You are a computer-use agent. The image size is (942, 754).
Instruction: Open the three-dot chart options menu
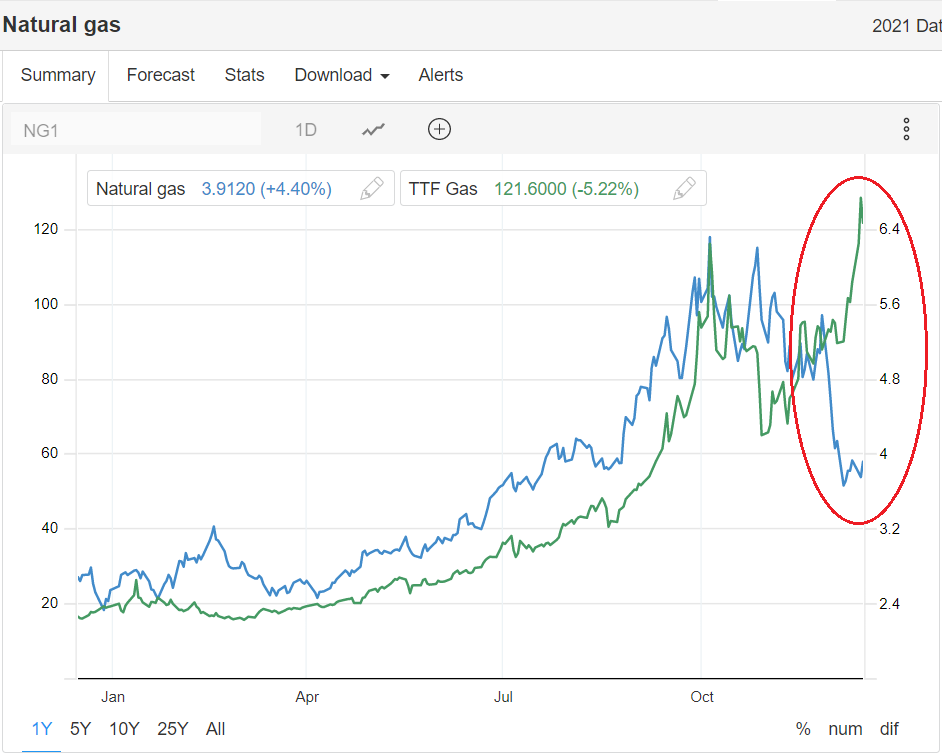point(906,129)
